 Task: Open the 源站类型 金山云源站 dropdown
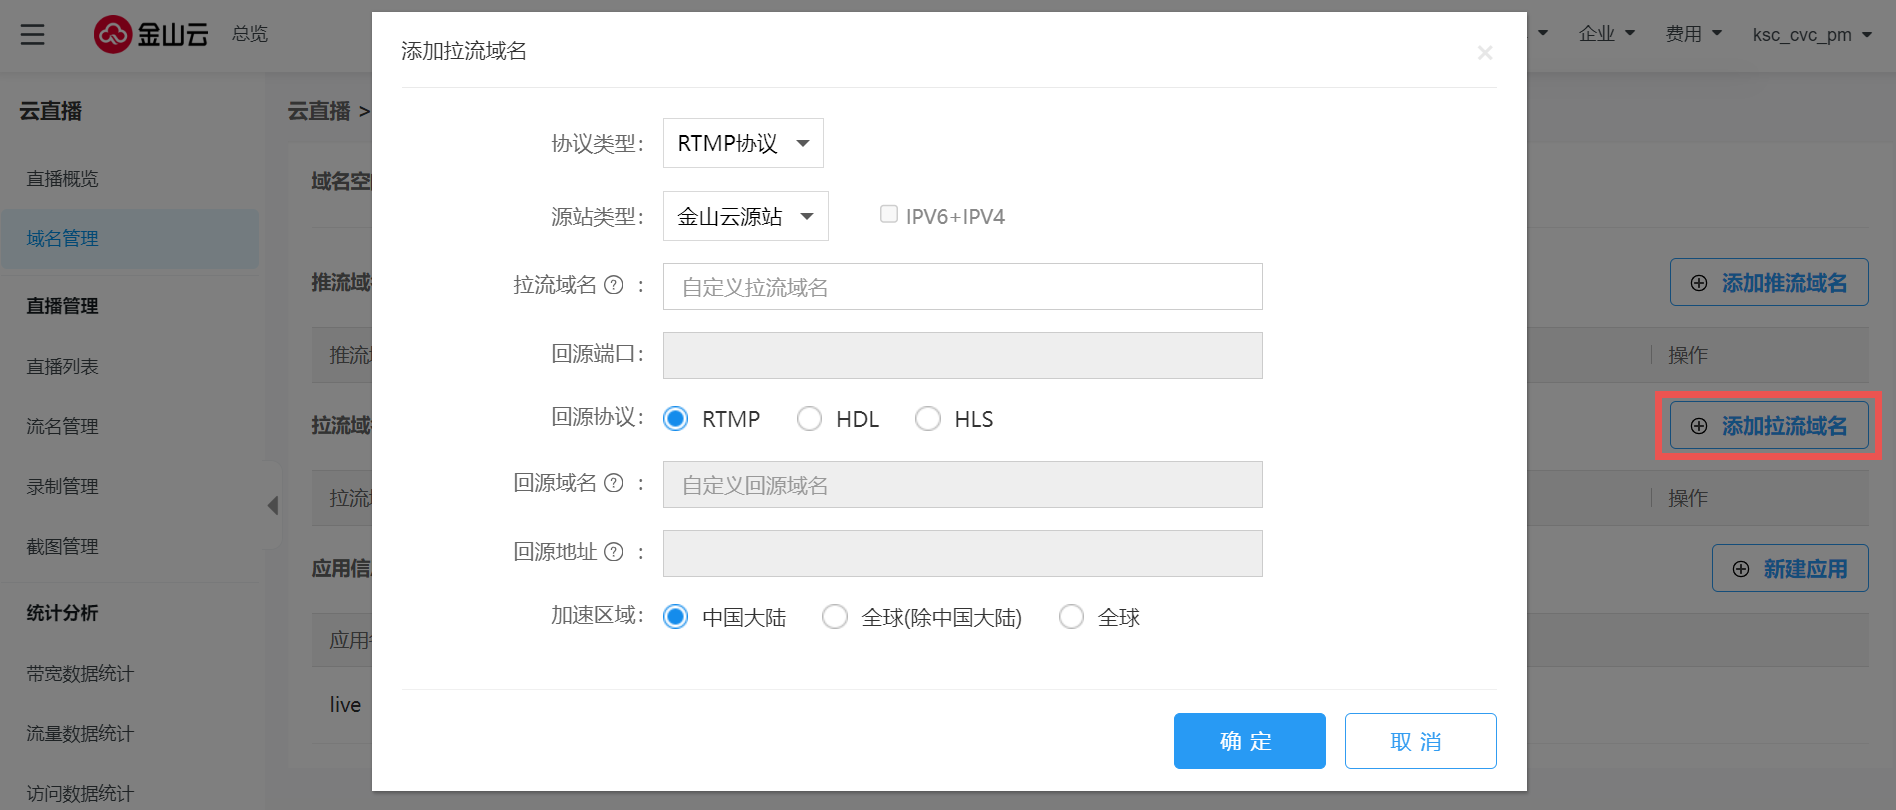pyautogui.click(x=745, y=216)
